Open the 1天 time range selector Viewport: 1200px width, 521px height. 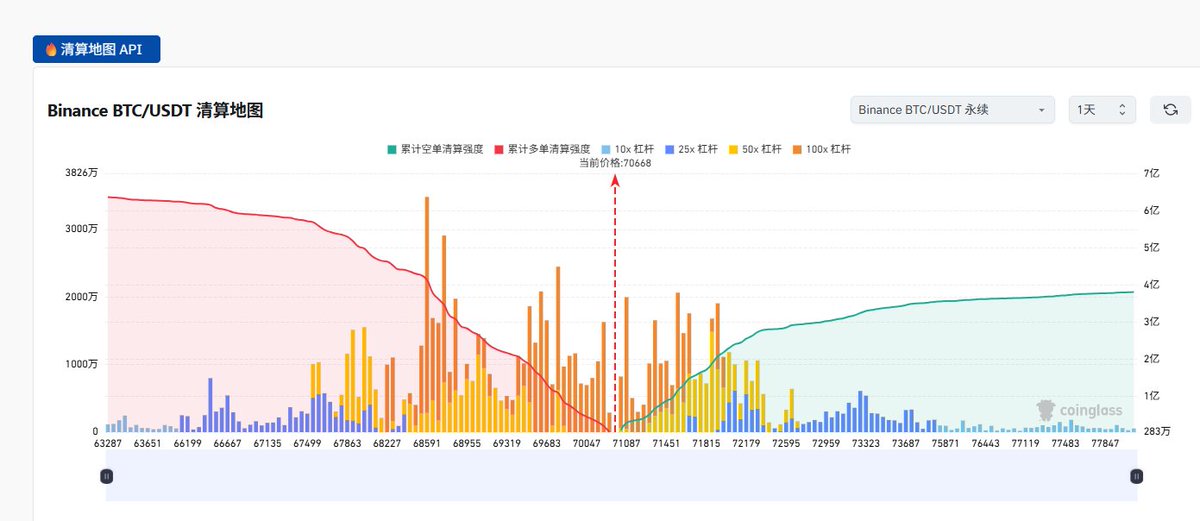1101,110
